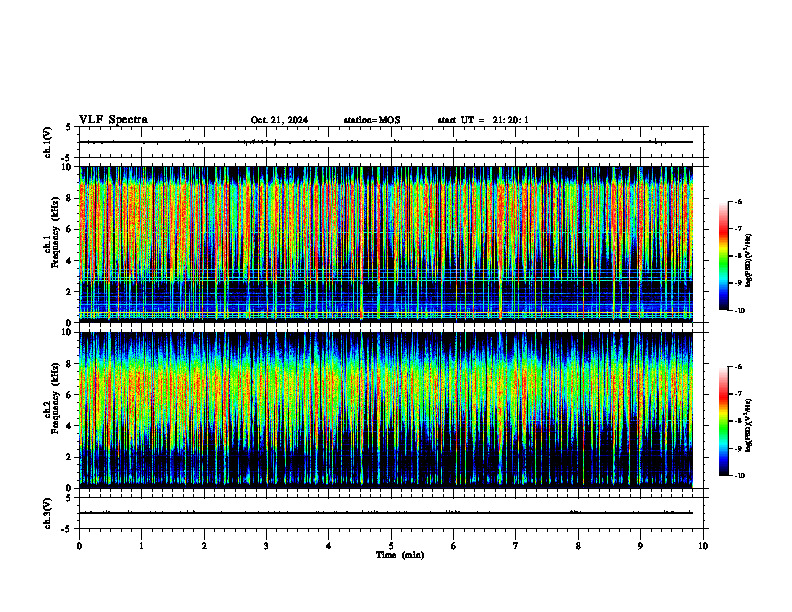
Task: Click the '-10' tick on ch.2 colorbar
Action: pos(740,476)
